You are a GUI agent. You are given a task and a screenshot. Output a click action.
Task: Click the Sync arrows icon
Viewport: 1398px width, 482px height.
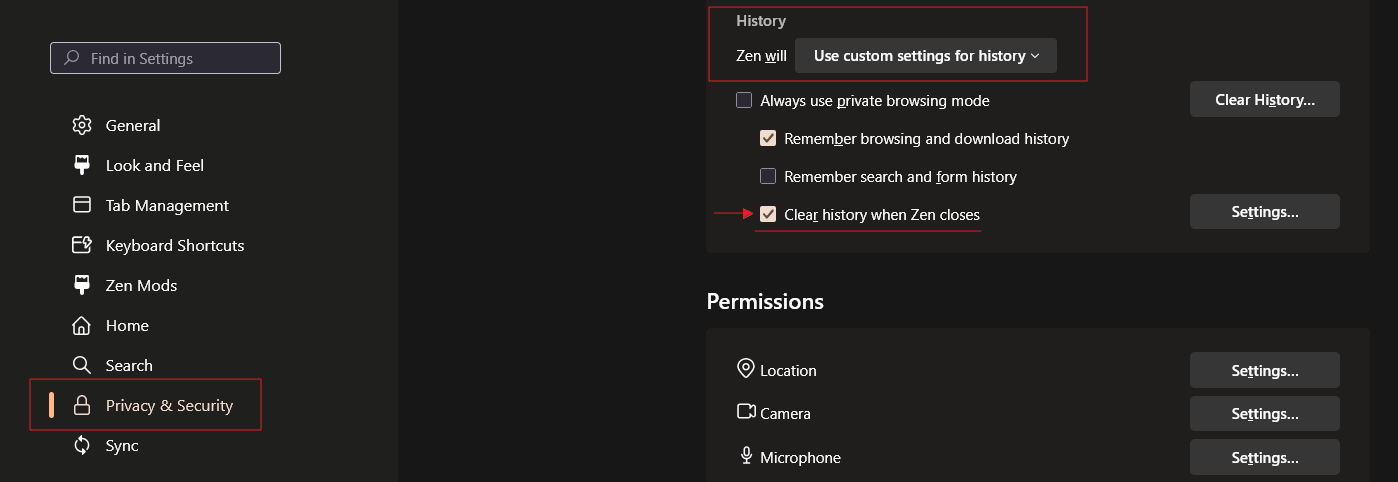point(82,445)
